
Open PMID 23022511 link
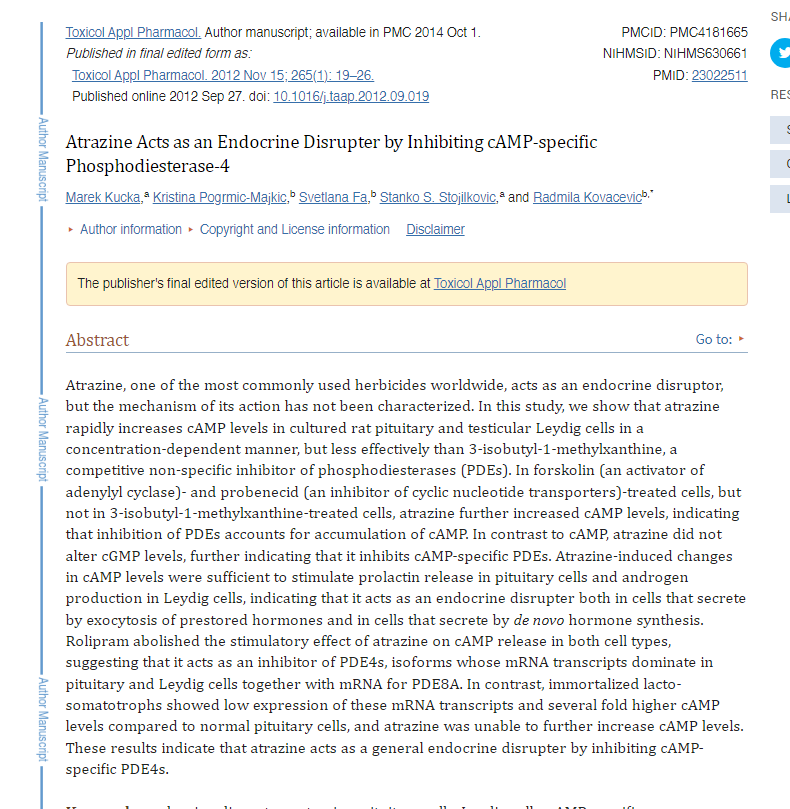pos(719,75)
